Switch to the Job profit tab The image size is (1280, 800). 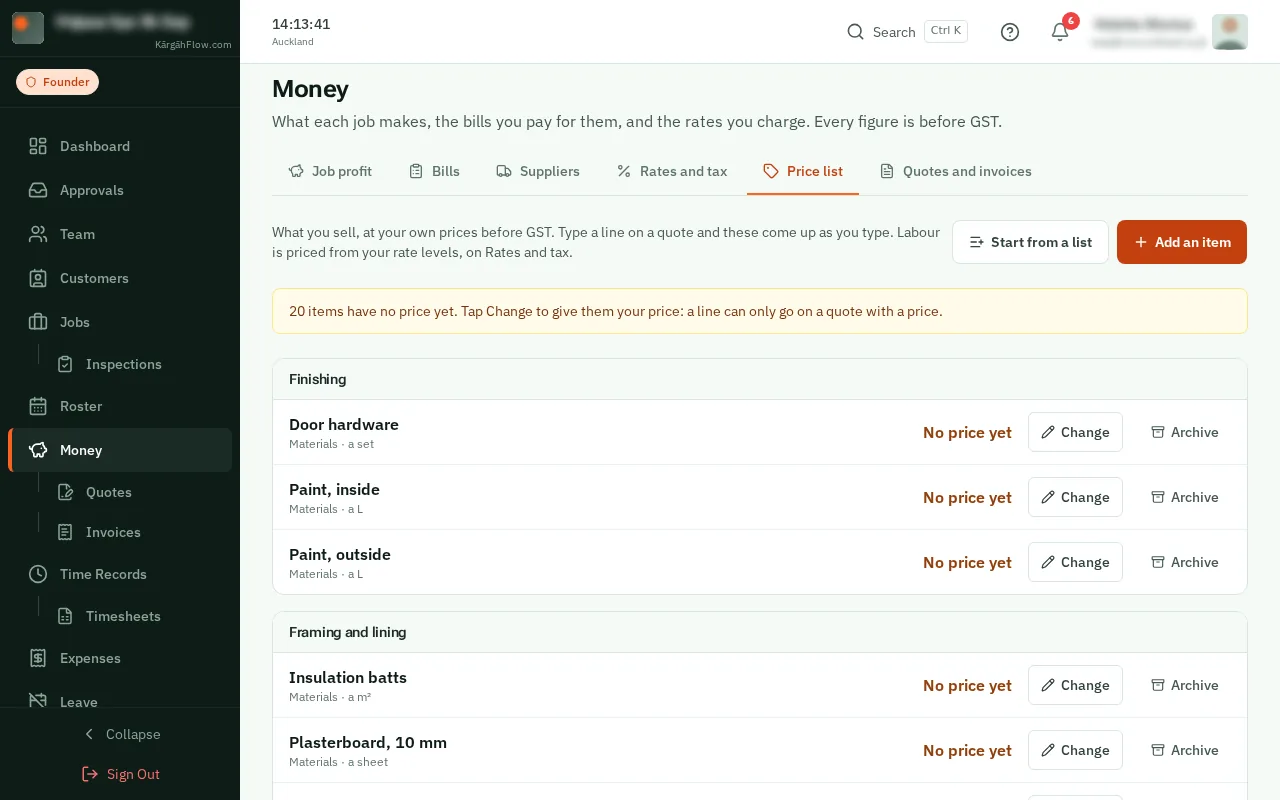click(330, 171)
